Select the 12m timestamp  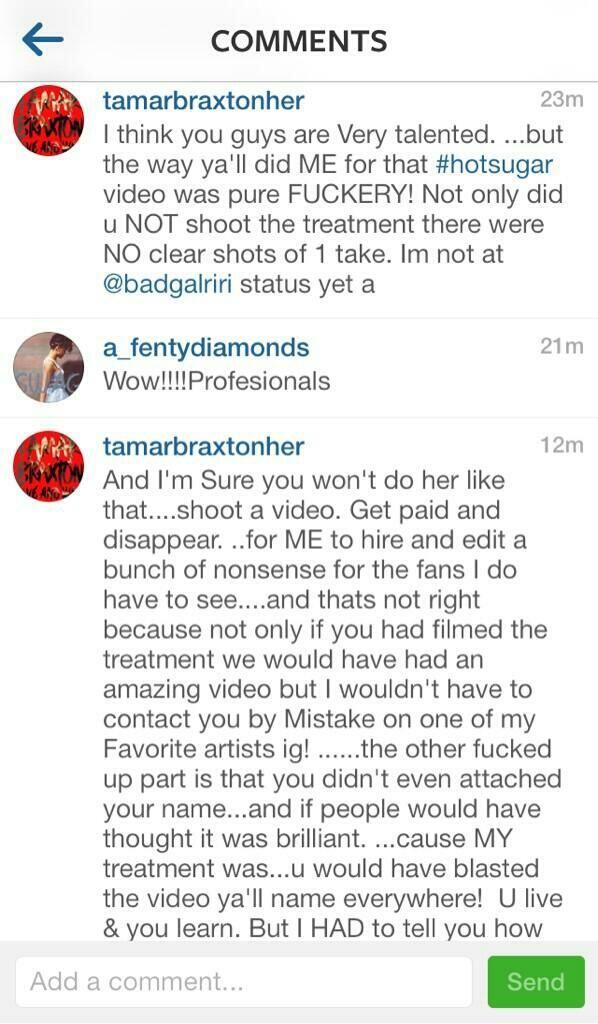tap(561, 445)
